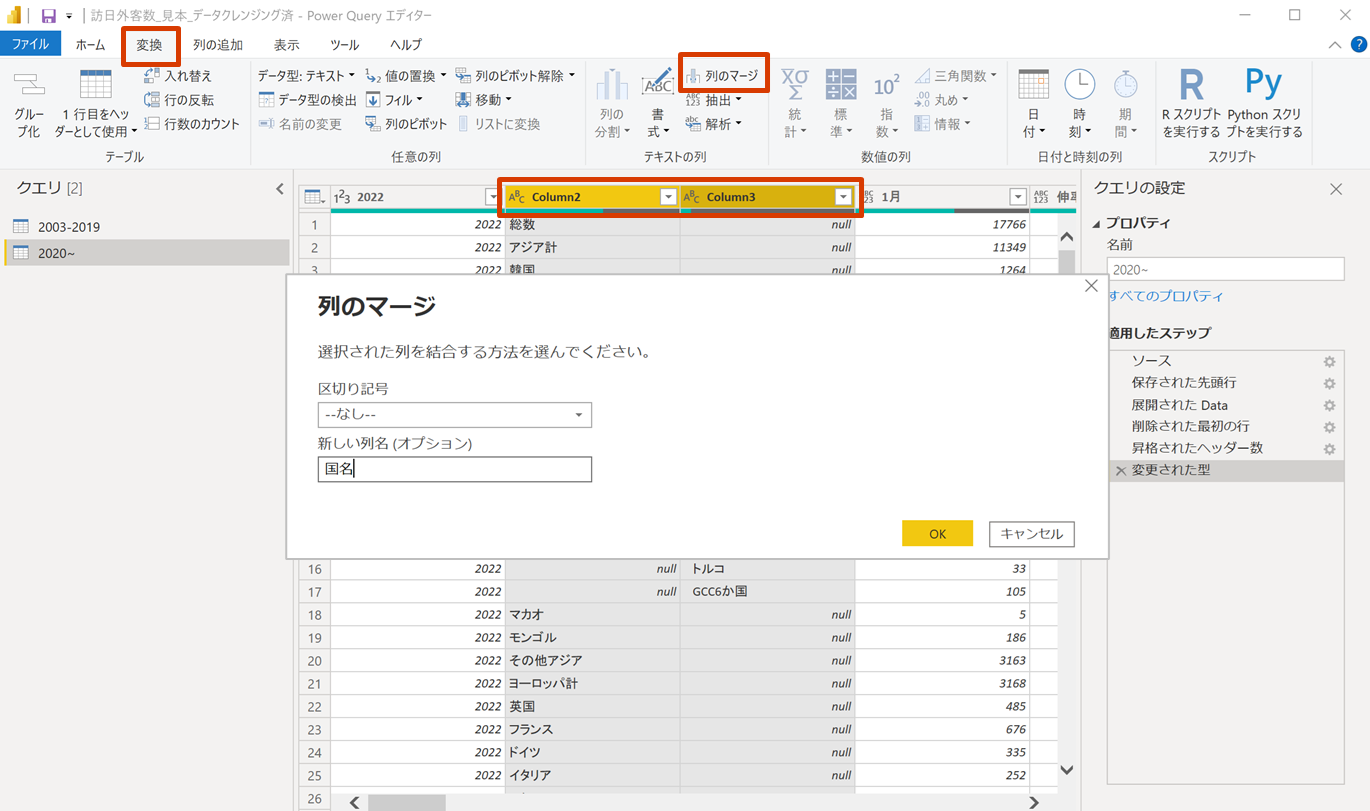Viewport: 1370px width, 811px height.
Task: Click the horizontal scrollbar thumb
Action: click(x=406, y=802)
